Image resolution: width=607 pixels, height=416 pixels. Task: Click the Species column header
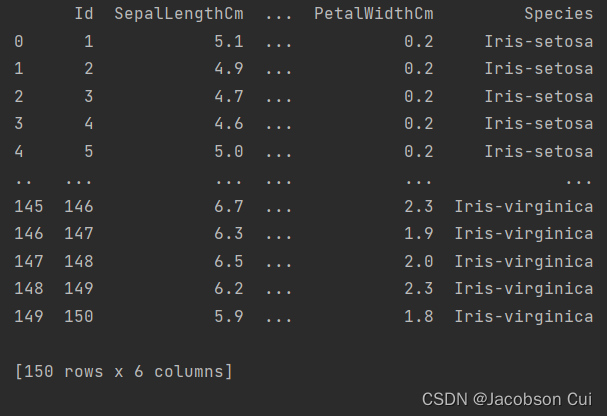point(559,14)
